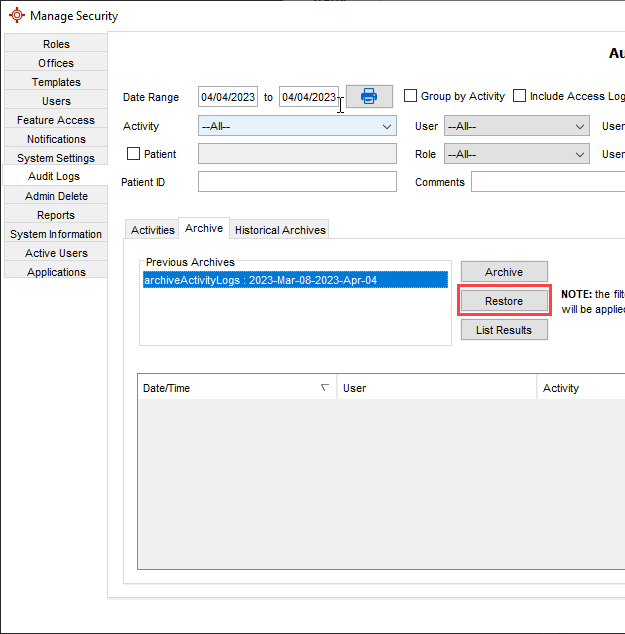The width and height of the screenshot is (625, 634).
Task: Click the List Results button
Action: 504,330
